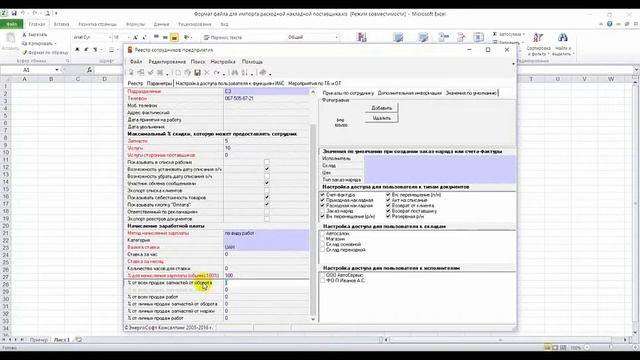The image size is (640, 360).
Task: Click the green Excel Файл button
Action: coord(11,24)
